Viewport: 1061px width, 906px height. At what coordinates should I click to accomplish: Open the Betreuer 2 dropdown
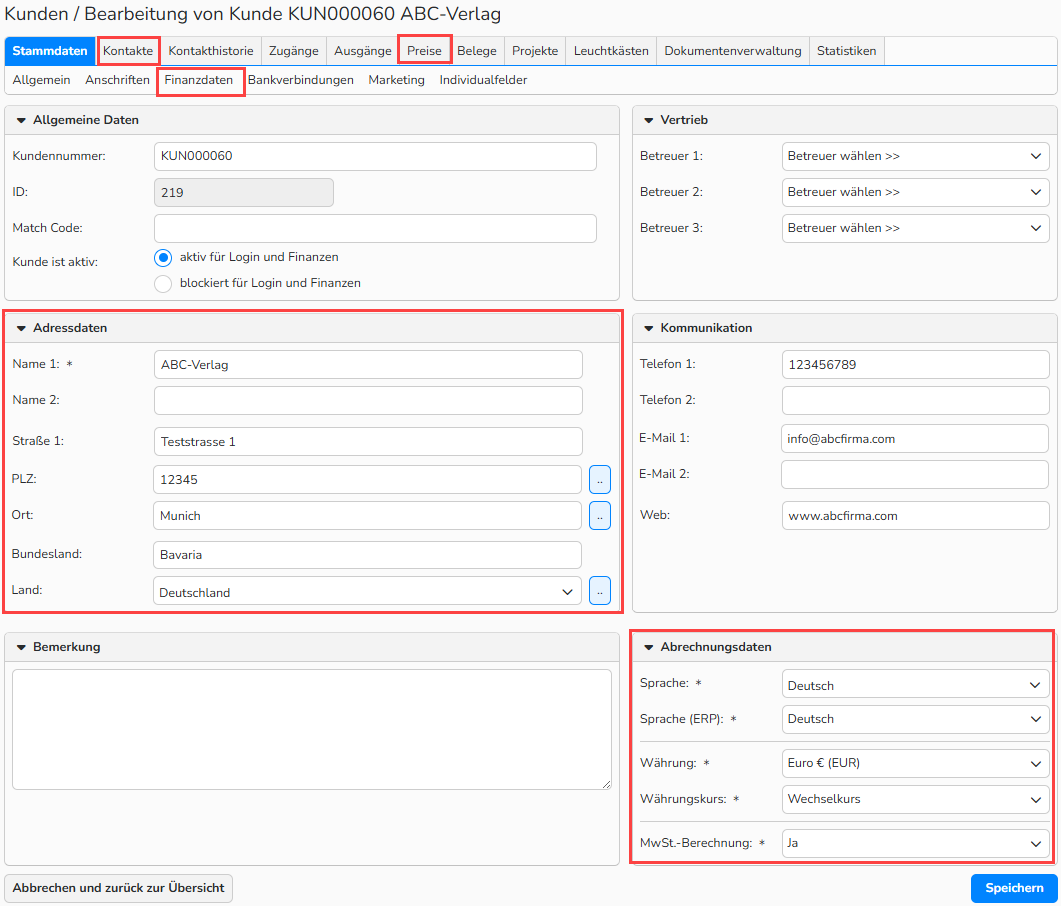(x=915, y=192)
